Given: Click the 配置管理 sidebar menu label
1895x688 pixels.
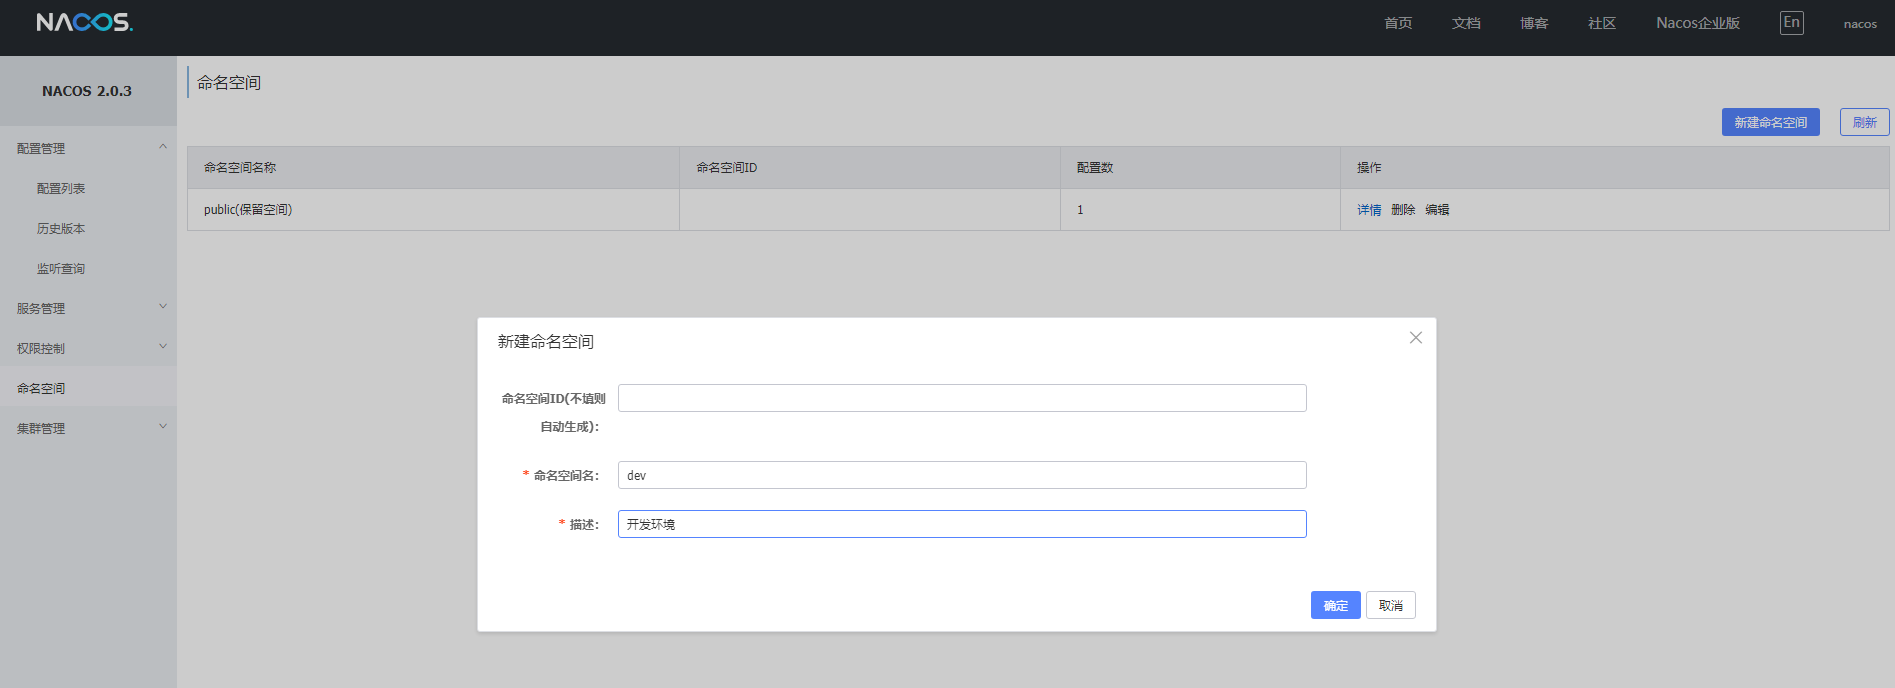Looking at the screenshot, I should (41, 148).
